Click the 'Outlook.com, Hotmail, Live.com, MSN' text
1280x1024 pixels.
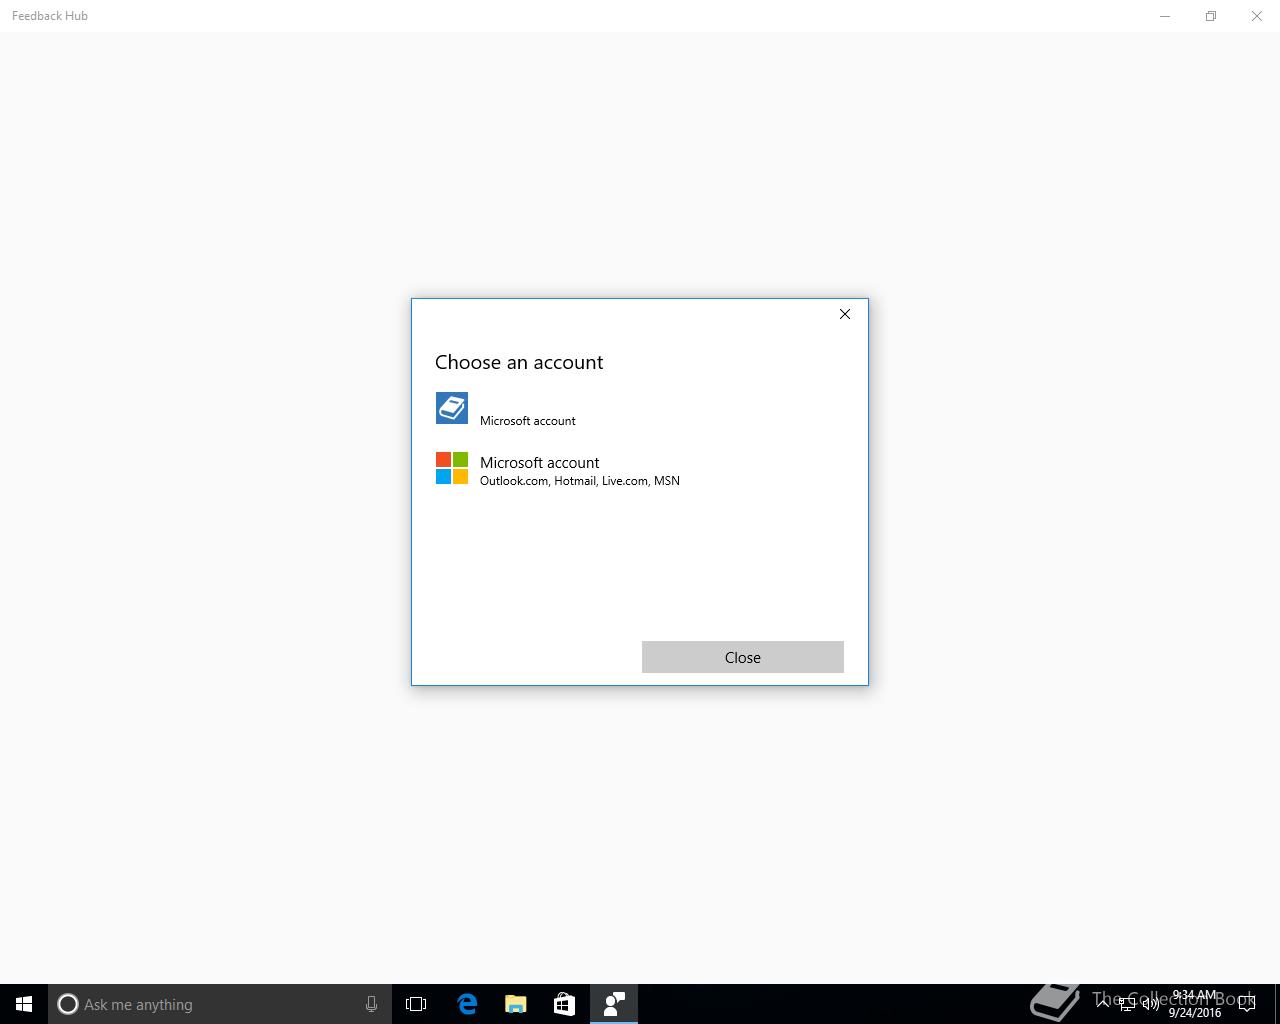click(x=580, y=481)
